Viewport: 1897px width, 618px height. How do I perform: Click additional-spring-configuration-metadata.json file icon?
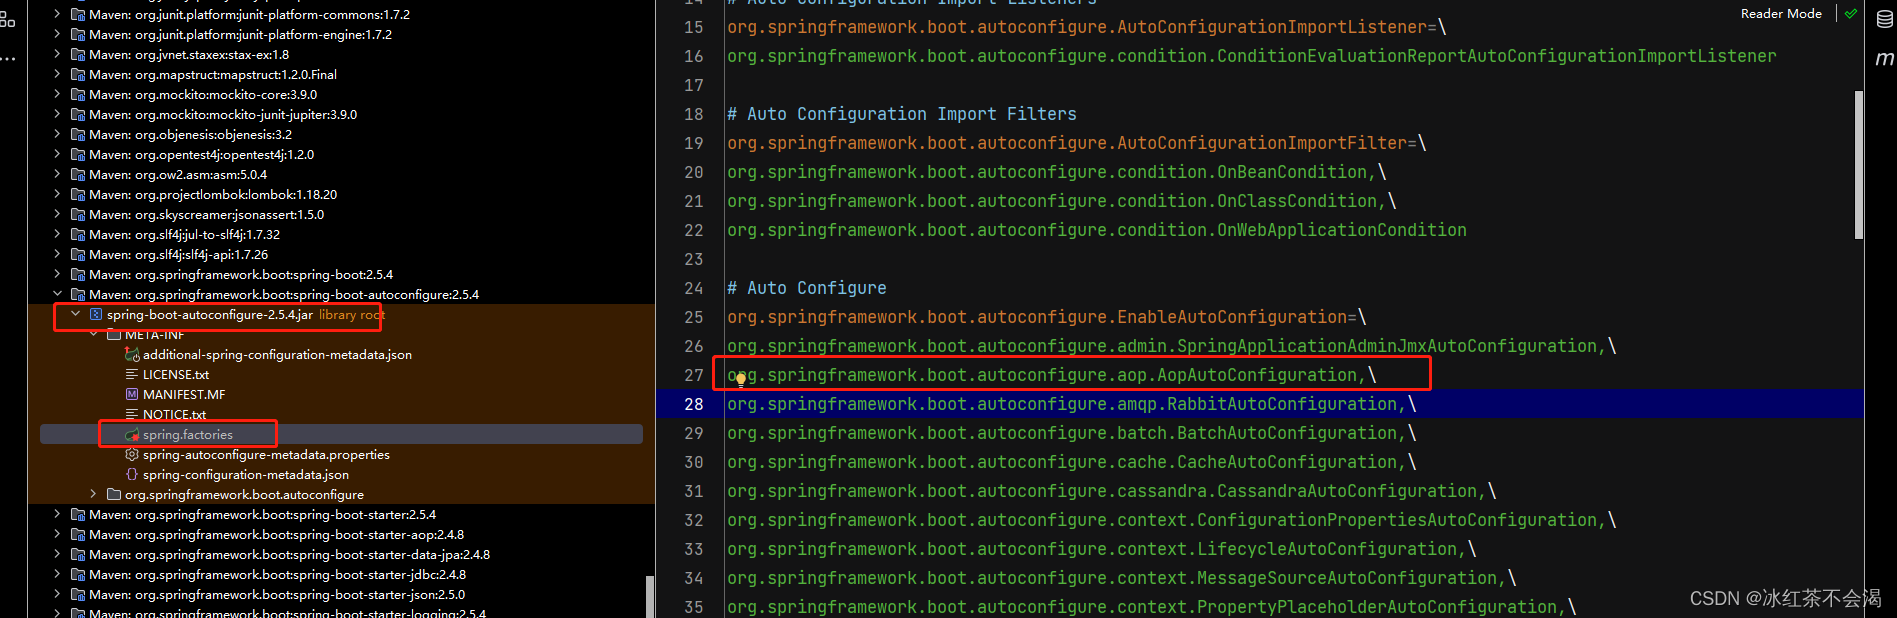click(131, 355)
